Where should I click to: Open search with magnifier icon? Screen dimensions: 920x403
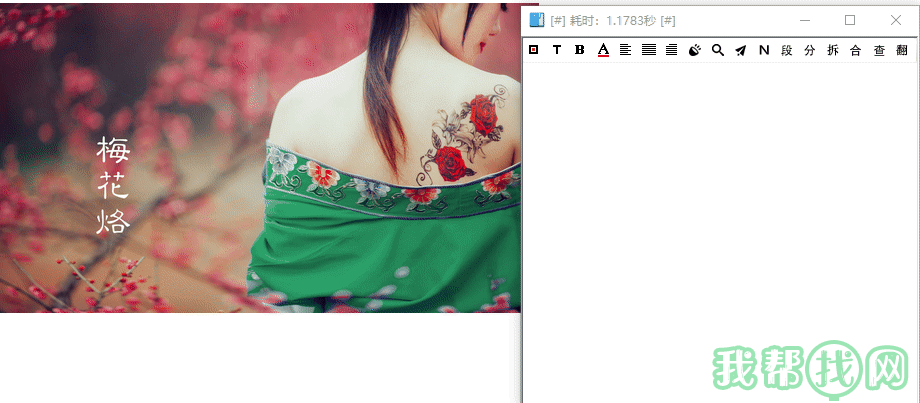click(717, 50)
